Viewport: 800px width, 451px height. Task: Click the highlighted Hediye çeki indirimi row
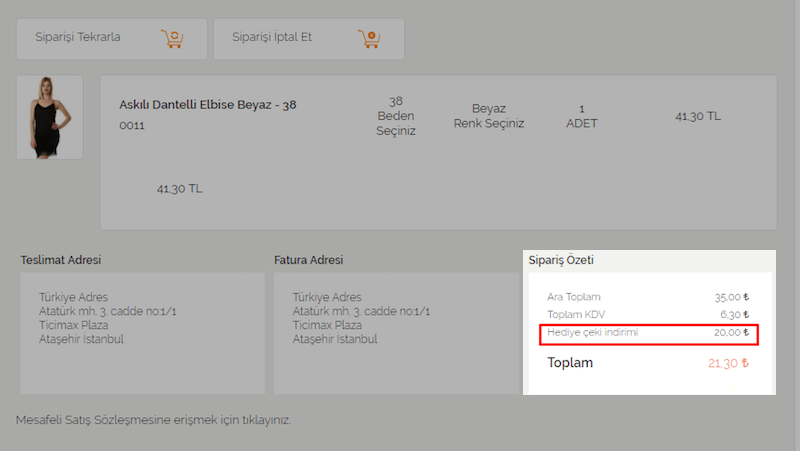649,335
